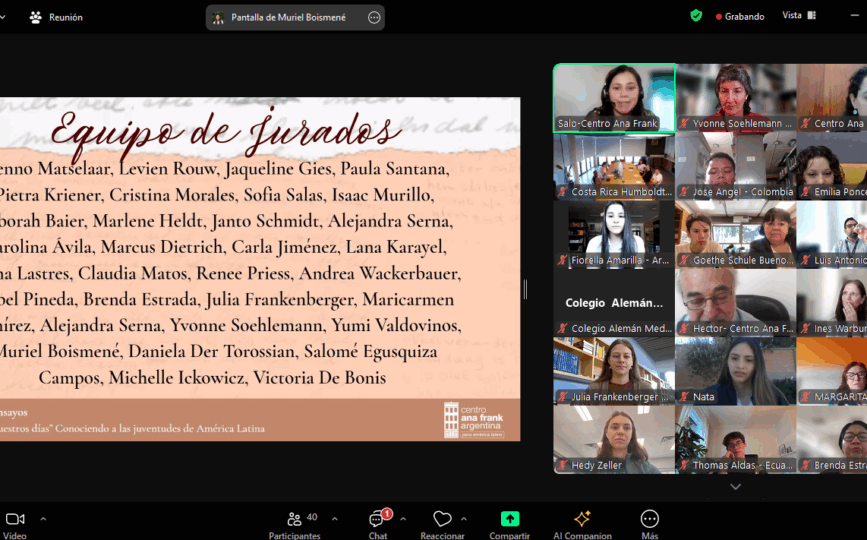Open the Reaccionar heart icon
867x540 pixels.
(x=442, y=520)
